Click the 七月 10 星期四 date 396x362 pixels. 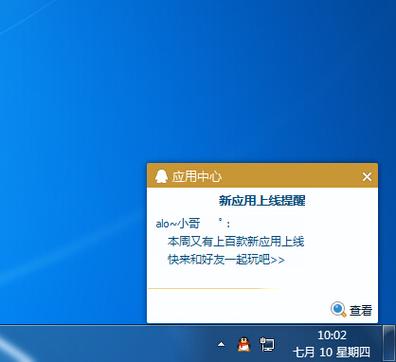332,352
